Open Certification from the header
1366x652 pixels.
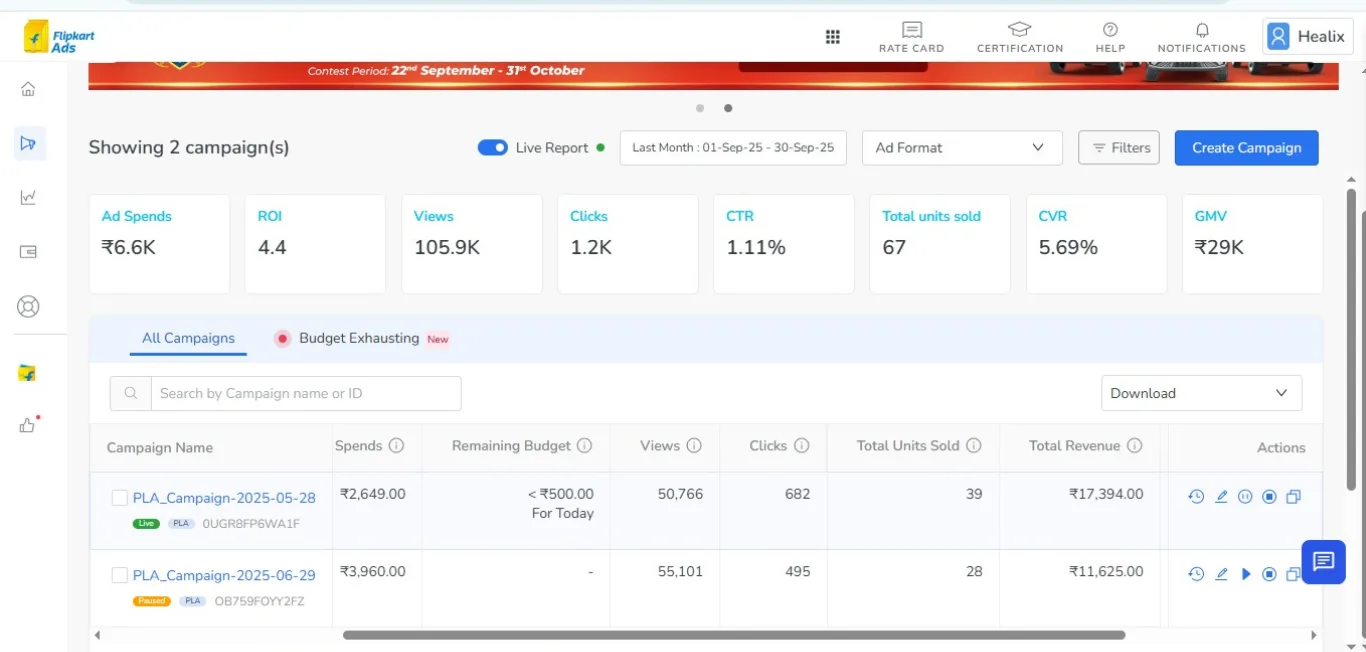1020,37
